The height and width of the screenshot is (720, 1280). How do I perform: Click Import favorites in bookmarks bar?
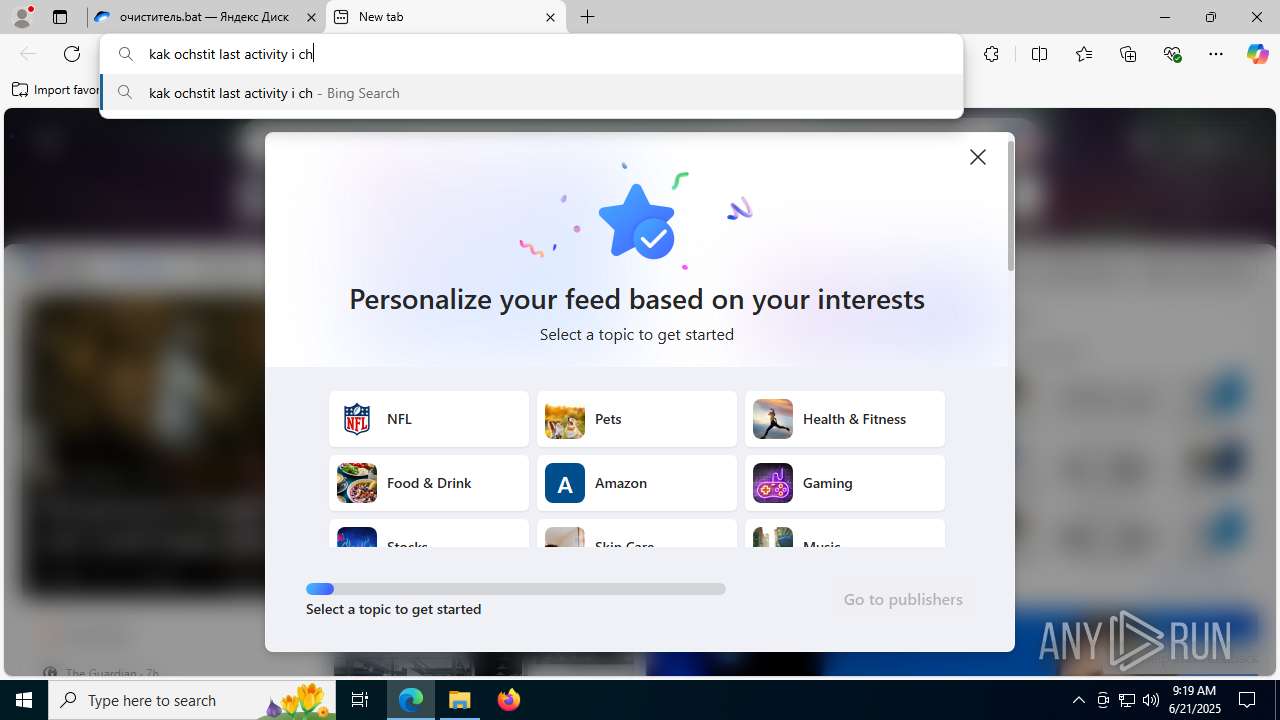pos(56,90)
